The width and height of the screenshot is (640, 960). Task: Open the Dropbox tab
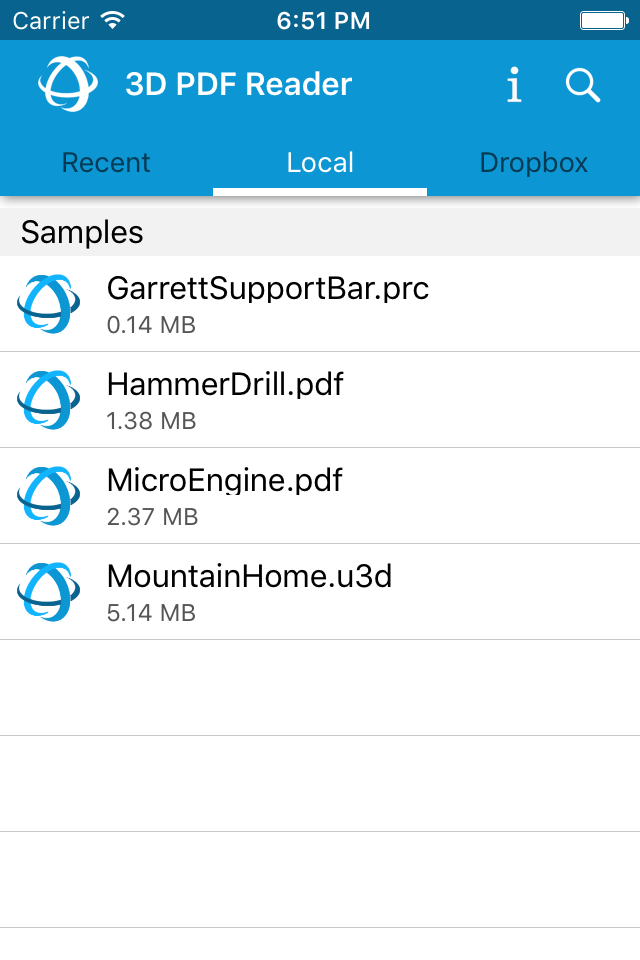533,163
